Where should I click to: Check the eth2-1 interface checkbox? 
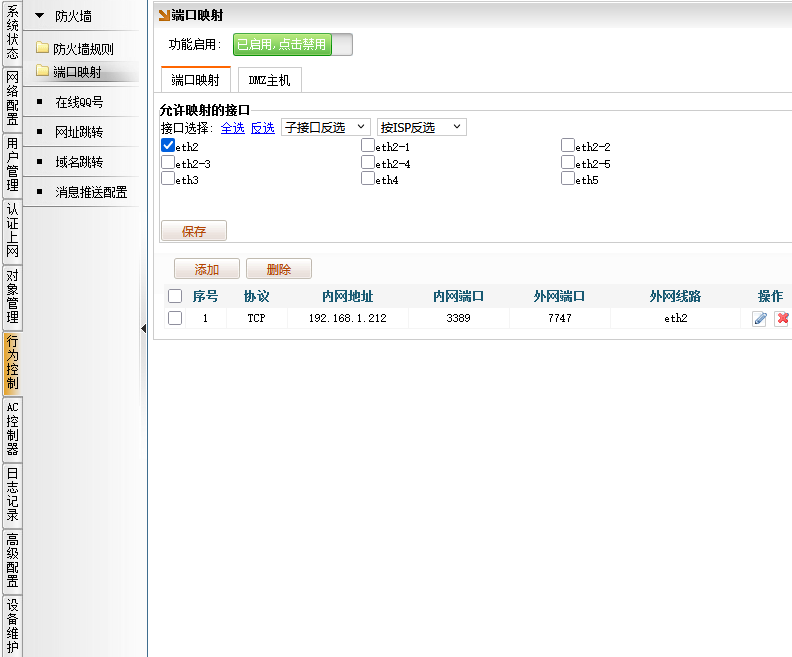pyautogui.click(x=368, y=145)
